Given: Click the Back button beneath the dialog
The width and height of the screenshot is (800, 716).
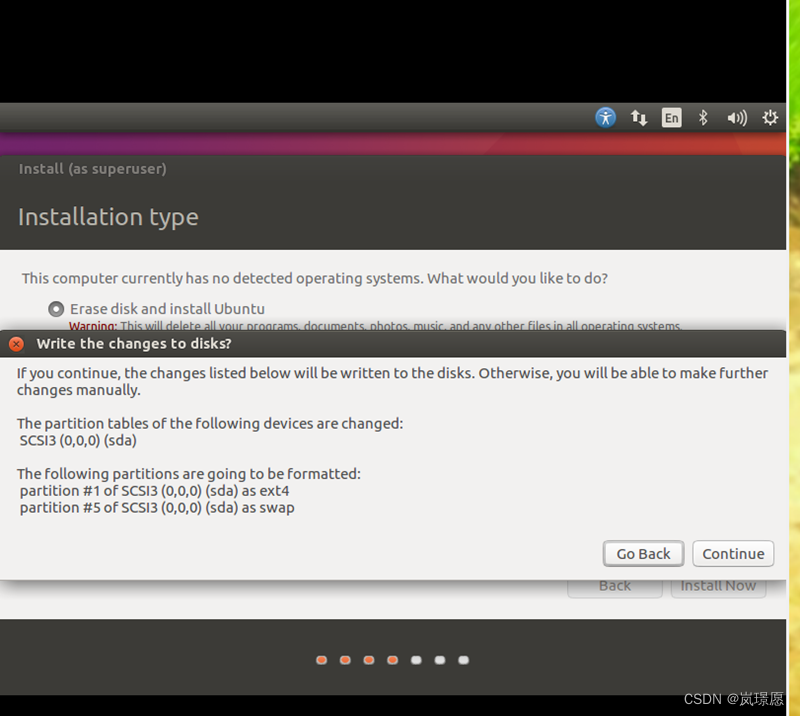Looking at the screenshot, I should click(x=613, y=585).
